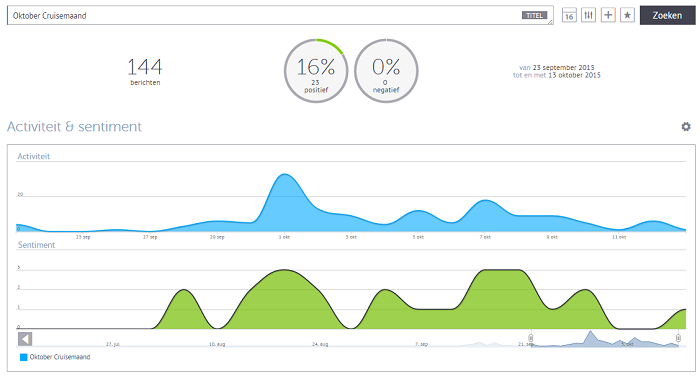Click the left range handle on timeline navigator

tap(531, 338)
